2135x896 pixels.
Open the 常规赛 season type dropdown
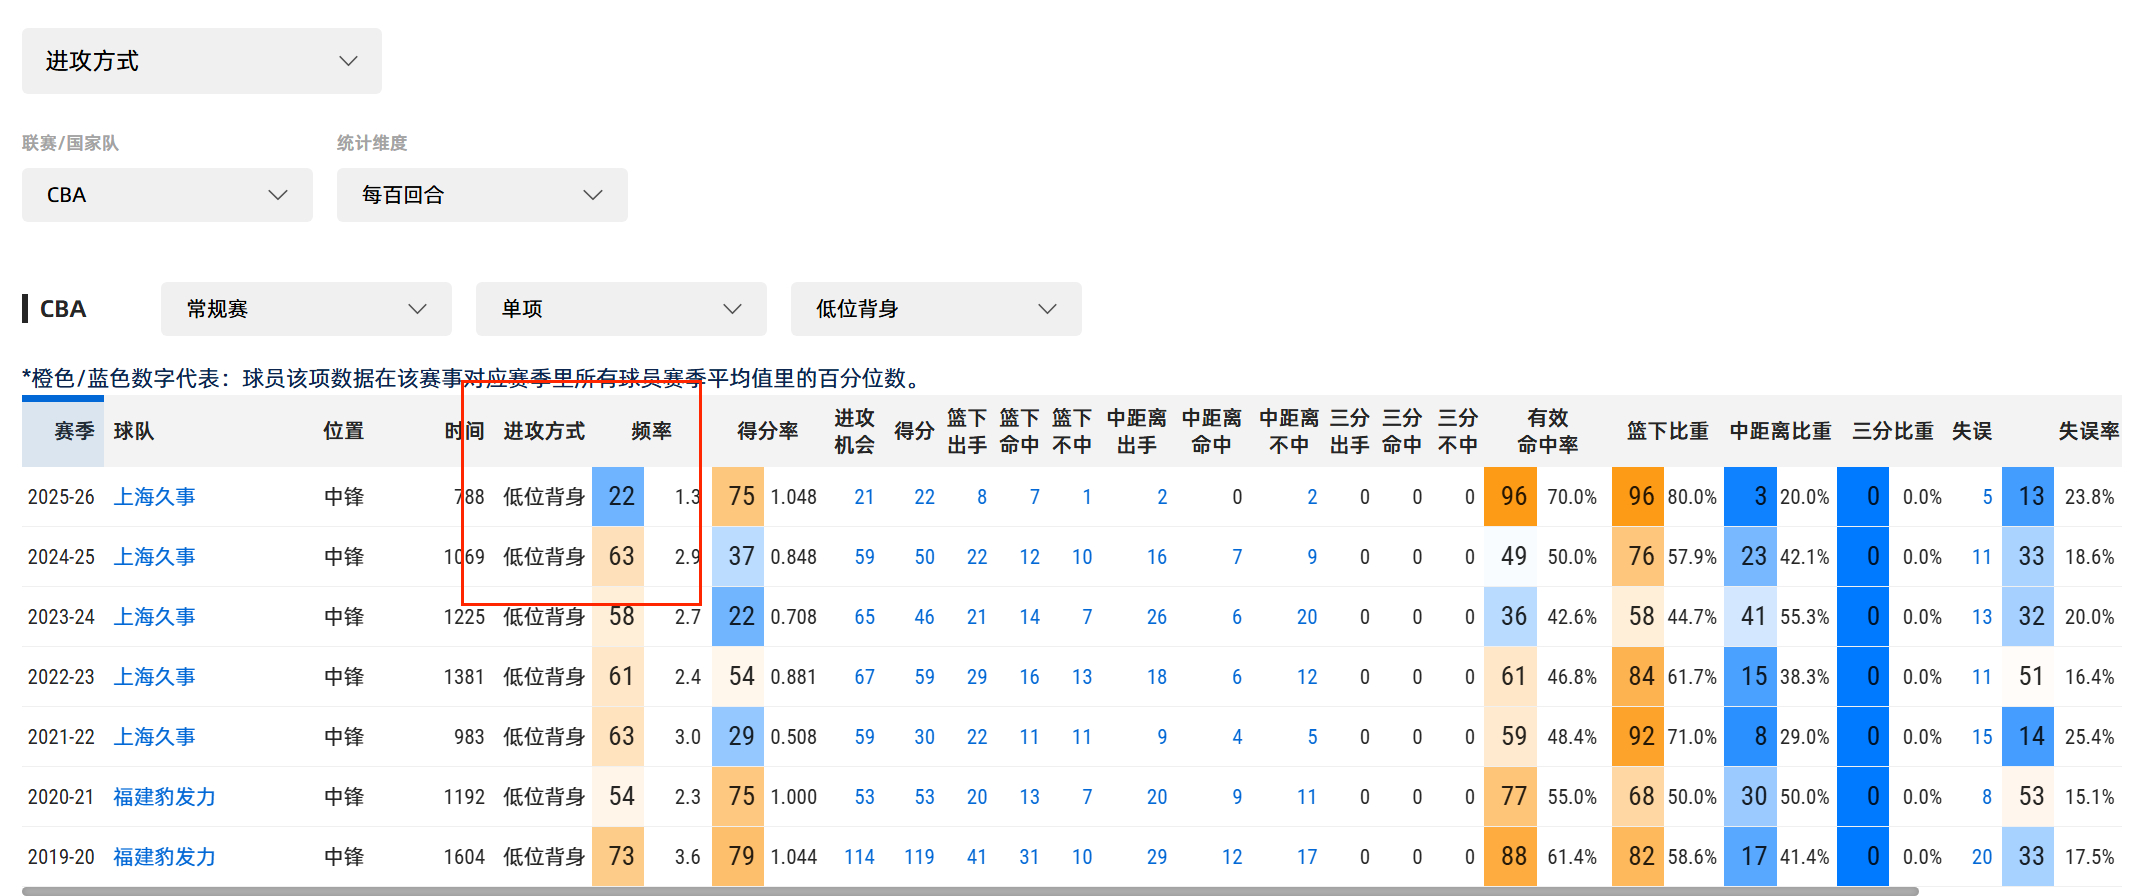[x=306, y=309]
